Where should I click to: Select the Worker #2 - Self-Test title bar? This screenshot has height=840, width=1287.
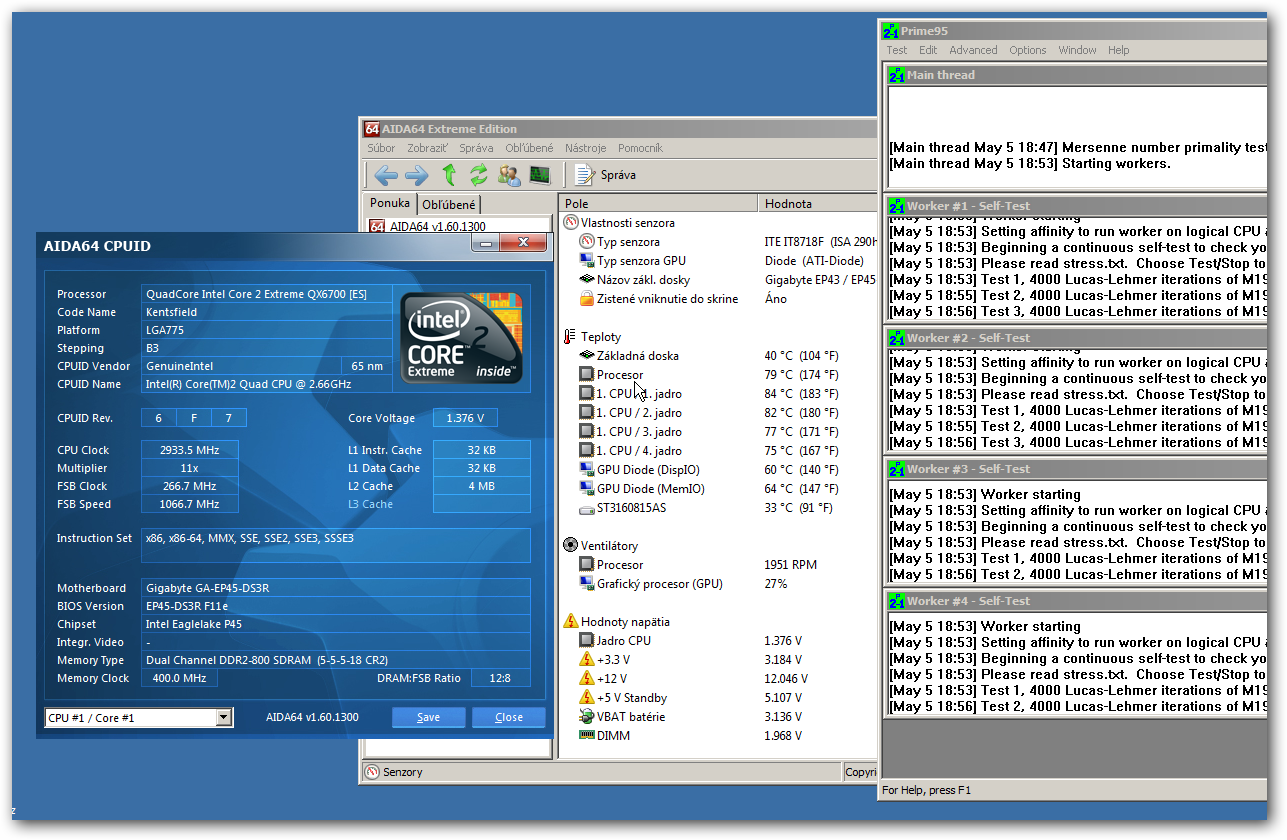click(x=1076, y=338)
